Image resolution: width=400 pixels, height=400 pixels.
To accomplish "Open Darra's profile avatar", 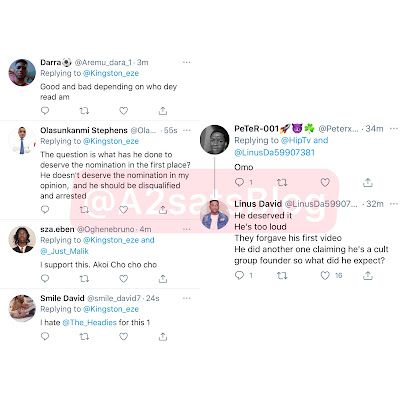I will tap(22, 72).
